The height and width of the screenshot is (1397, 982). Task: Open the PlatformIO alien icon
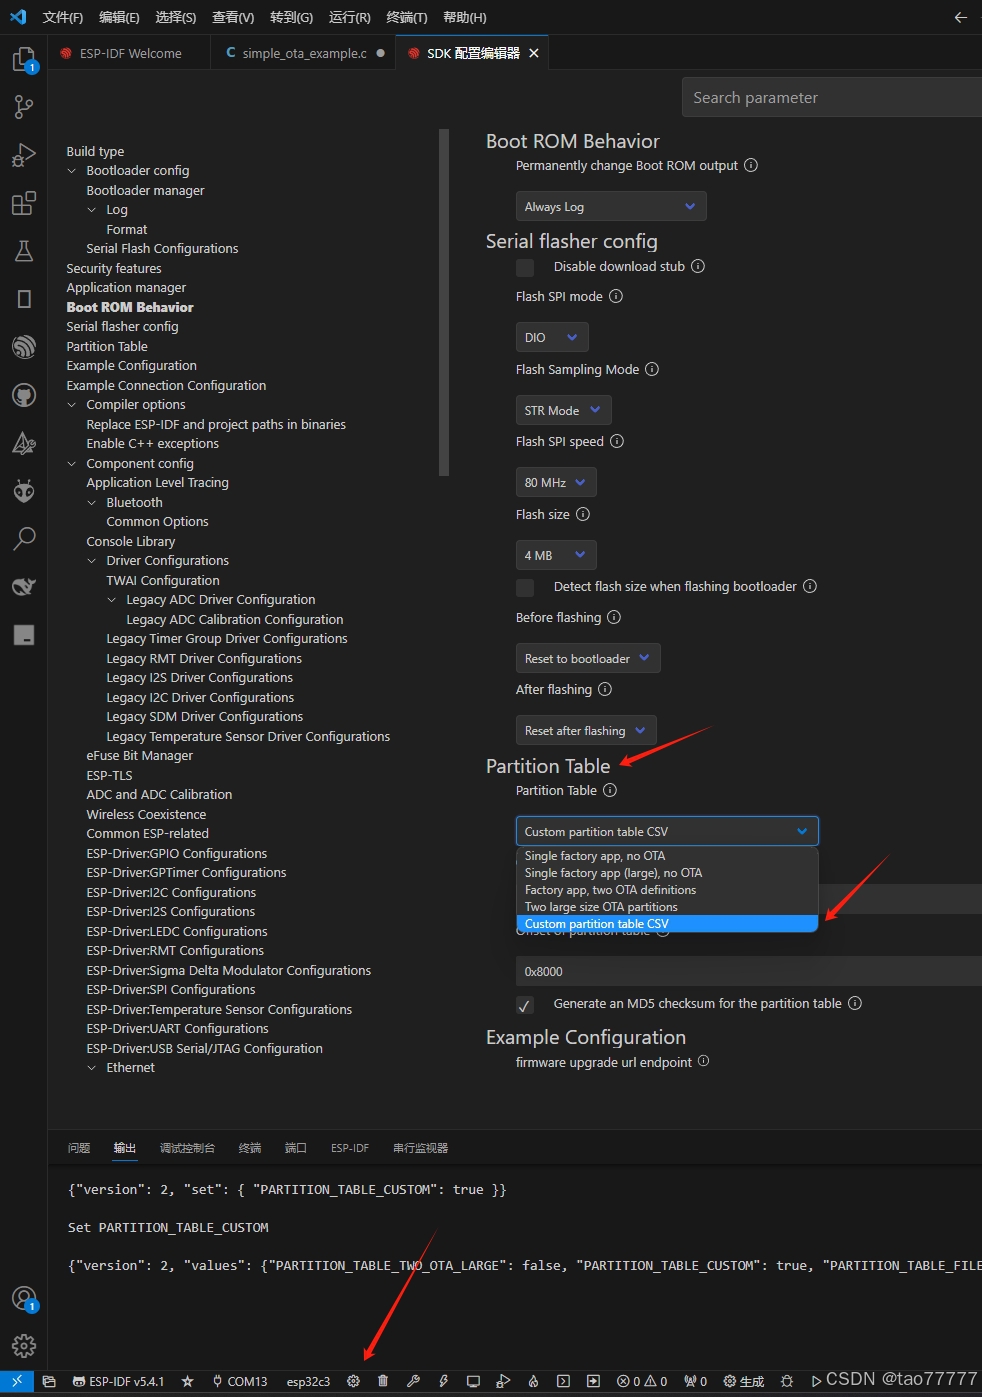point(24,491)
